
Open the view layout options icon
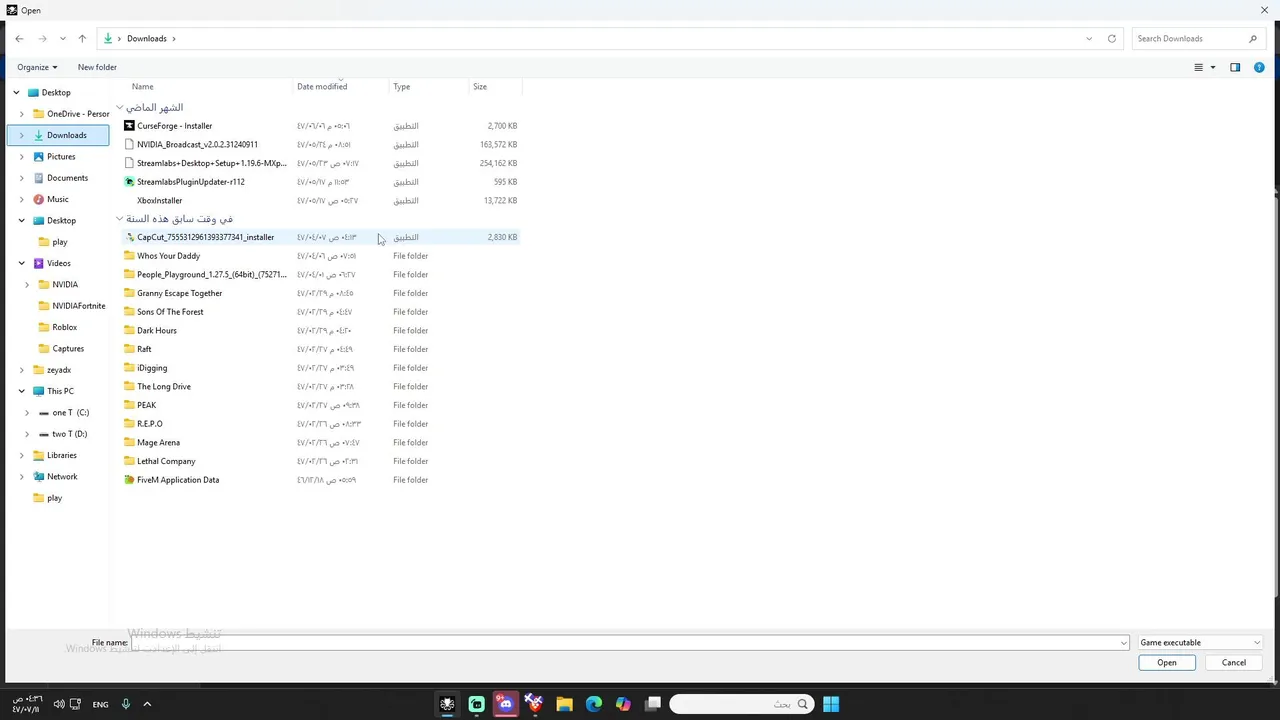point(1198,67)
